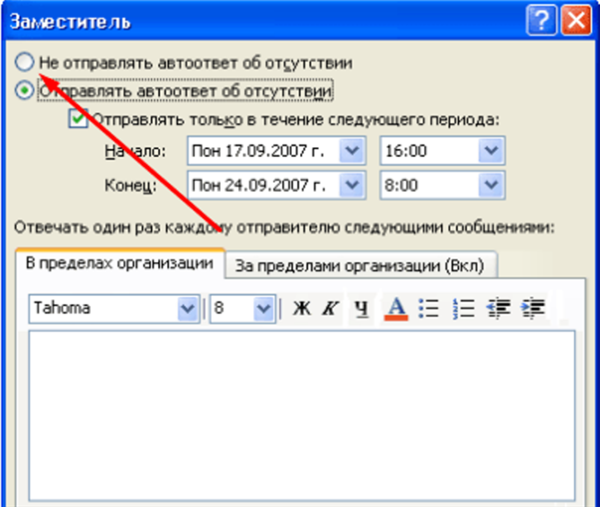Open the Начало time dropdown showing 16:00
The width and height of the screenshot is (600, 507).
tap(491, 151)
